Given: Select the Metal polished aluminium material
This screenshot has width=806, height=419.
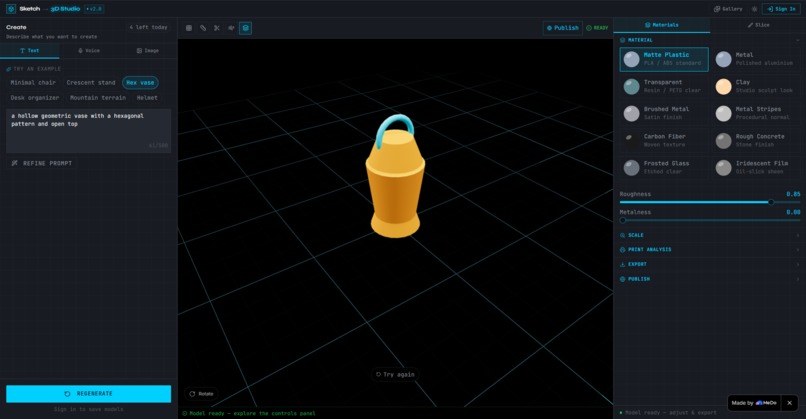Looking at the screenshot, I should (756, 59).
